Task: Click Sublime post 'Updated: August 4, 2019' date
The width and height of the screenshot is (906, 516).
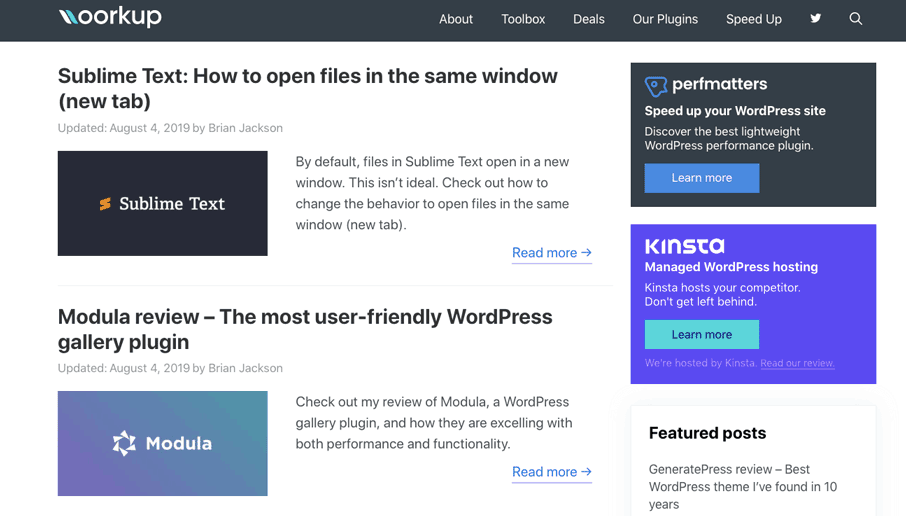Action: (x=124, y=128)
